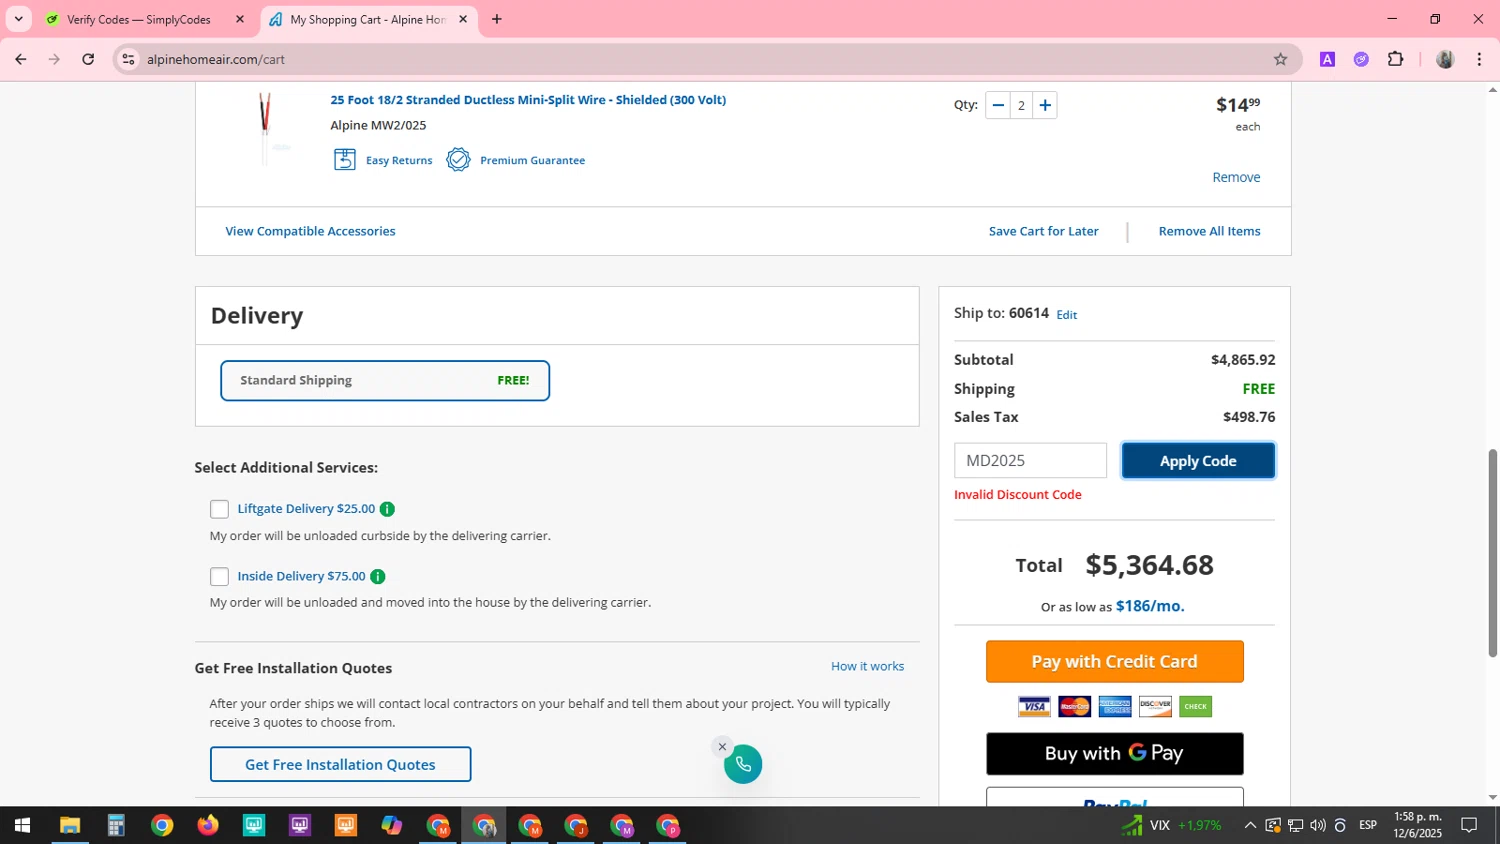Click the page vertical scrollbar thumb

point(1493,553)
